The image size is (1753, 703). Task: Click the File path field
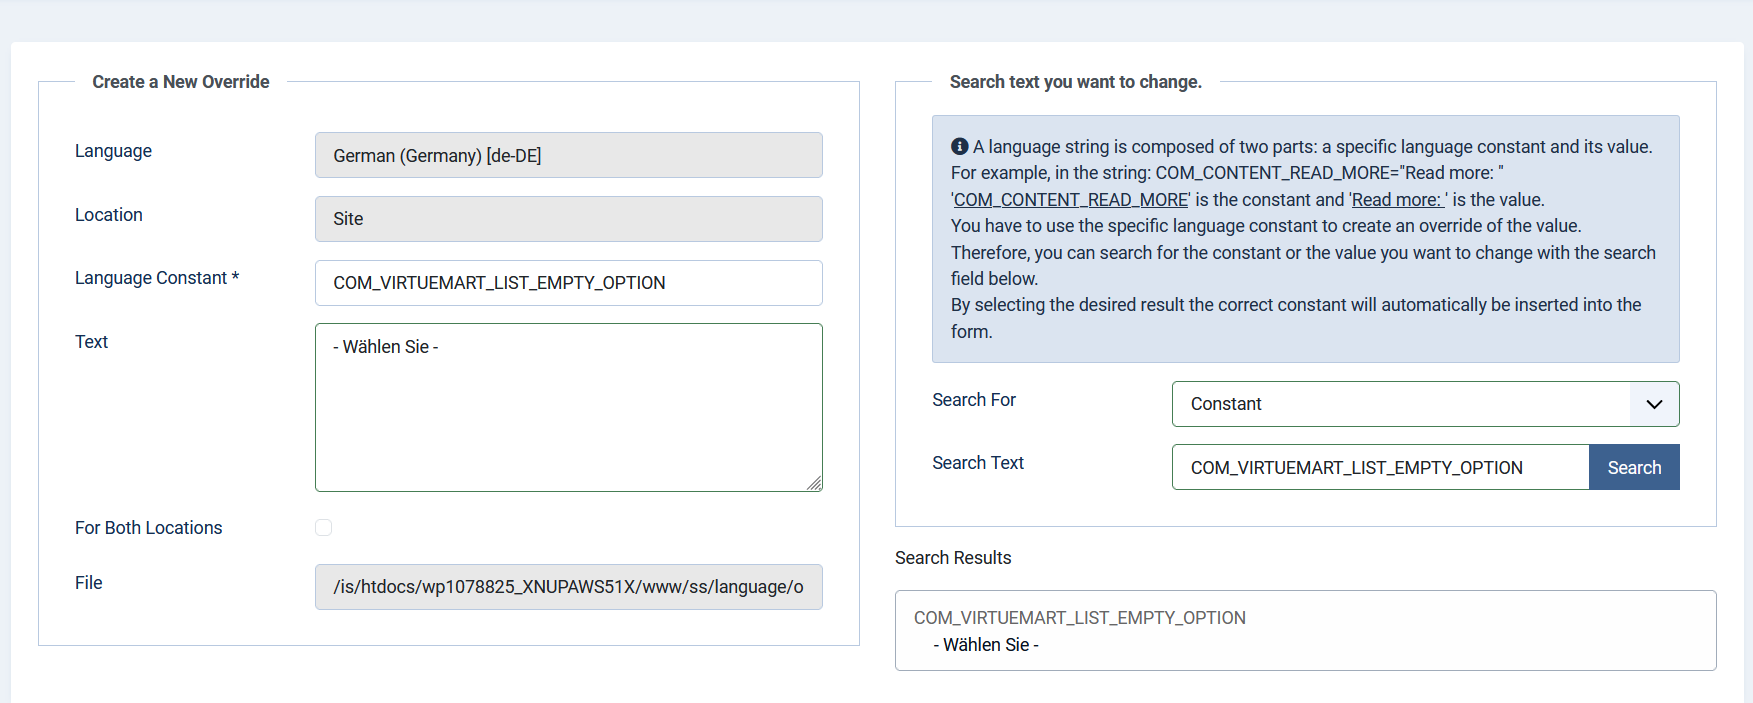(x=568, y=587)
